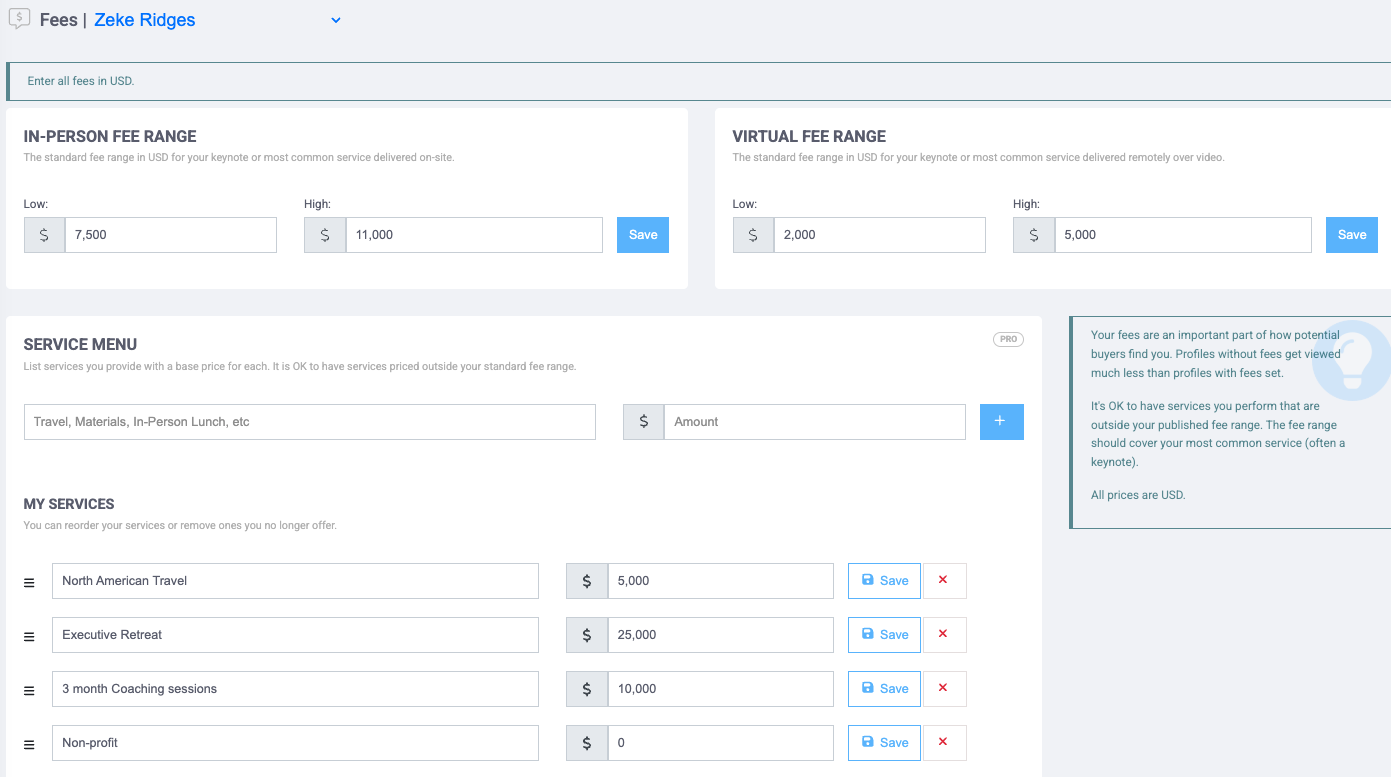Add the new service with plus button
1391x777 pixels.
1002,422
